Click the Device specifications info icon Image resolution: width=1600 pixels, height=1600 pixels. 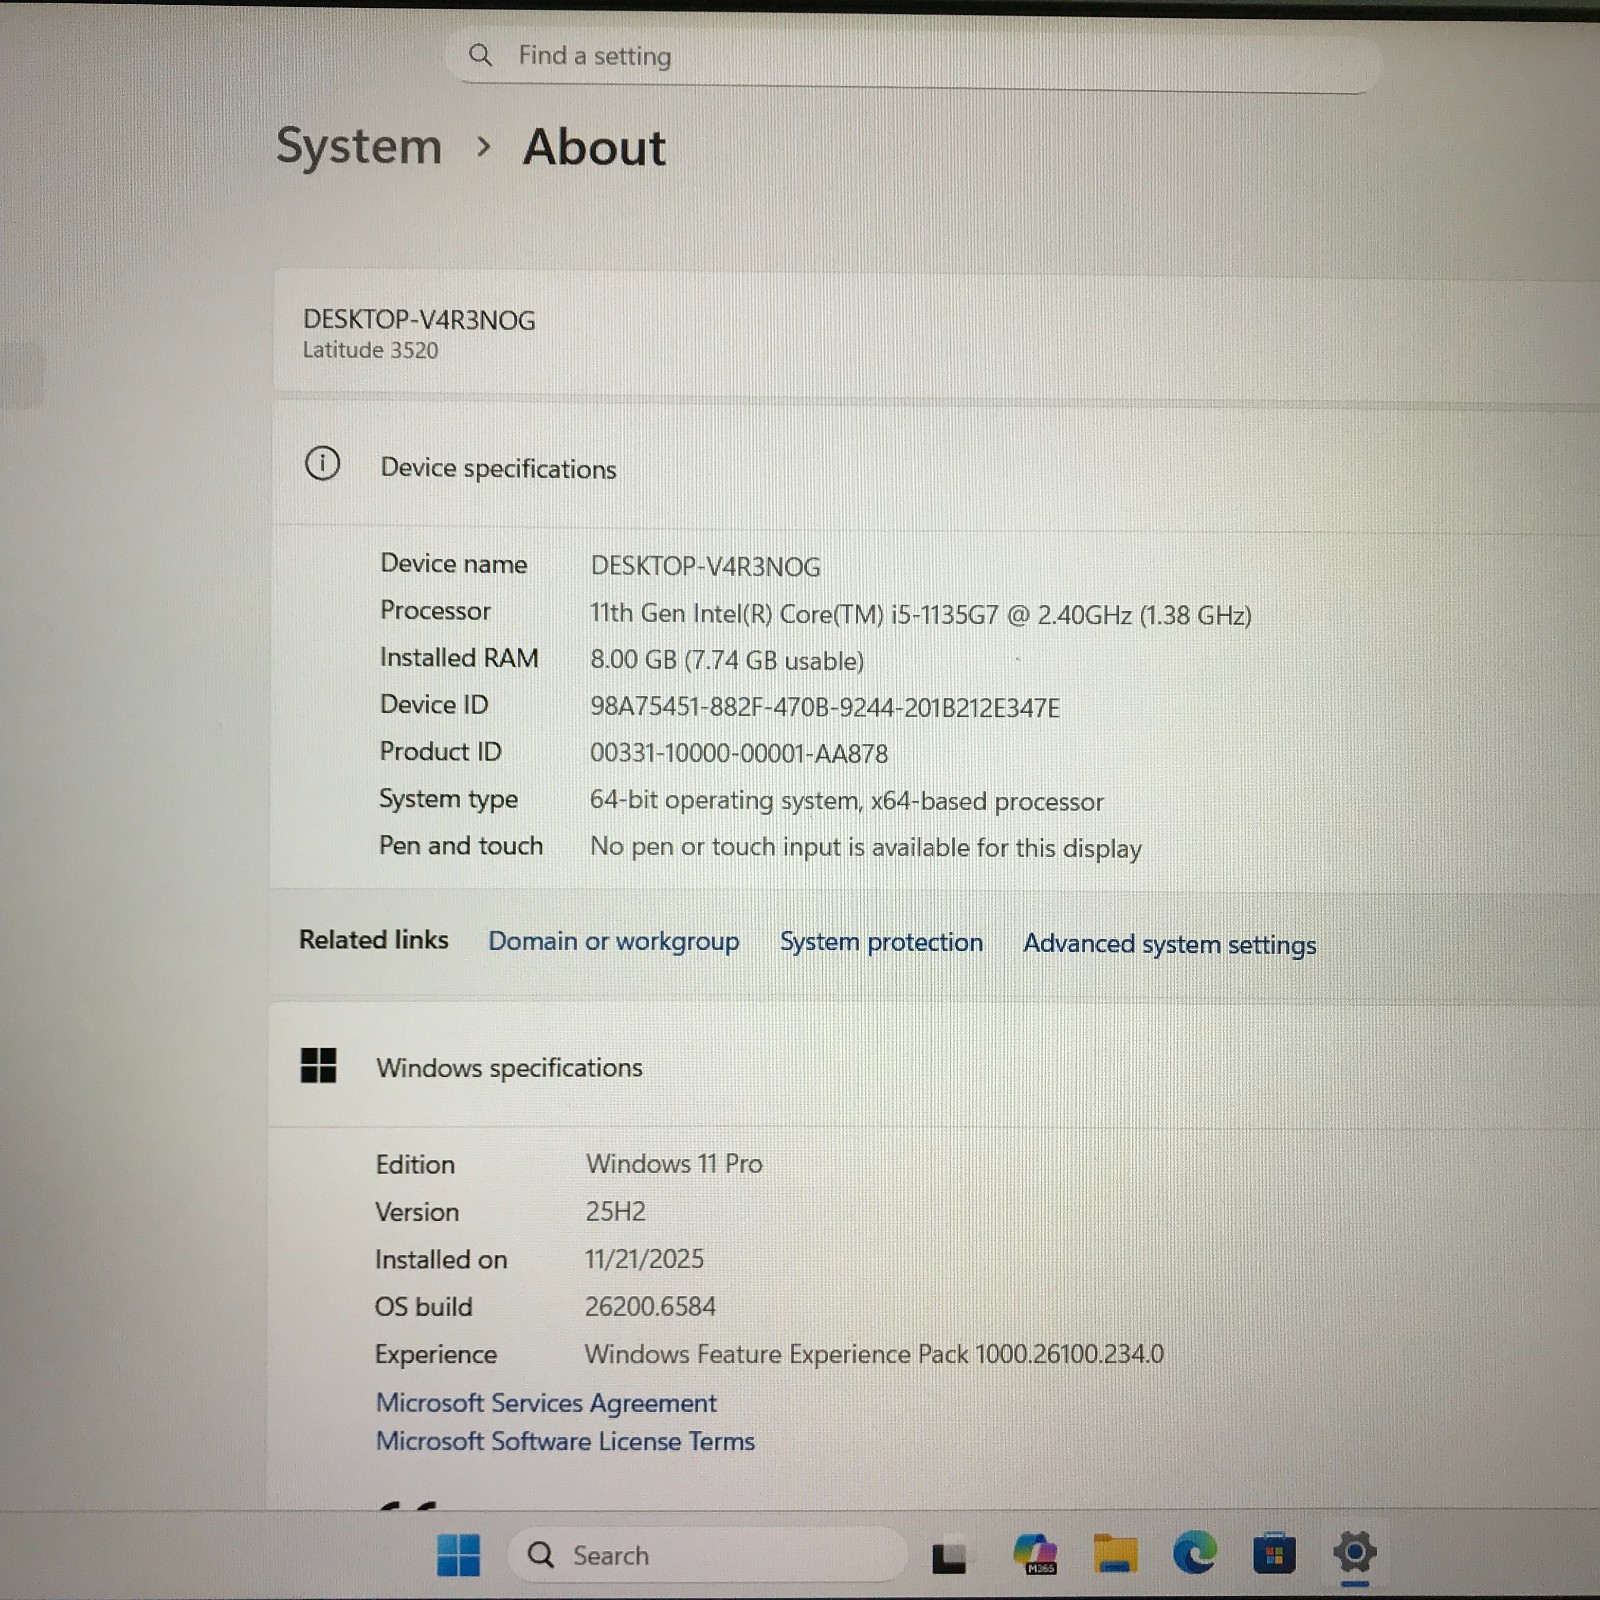coord(322,463)
